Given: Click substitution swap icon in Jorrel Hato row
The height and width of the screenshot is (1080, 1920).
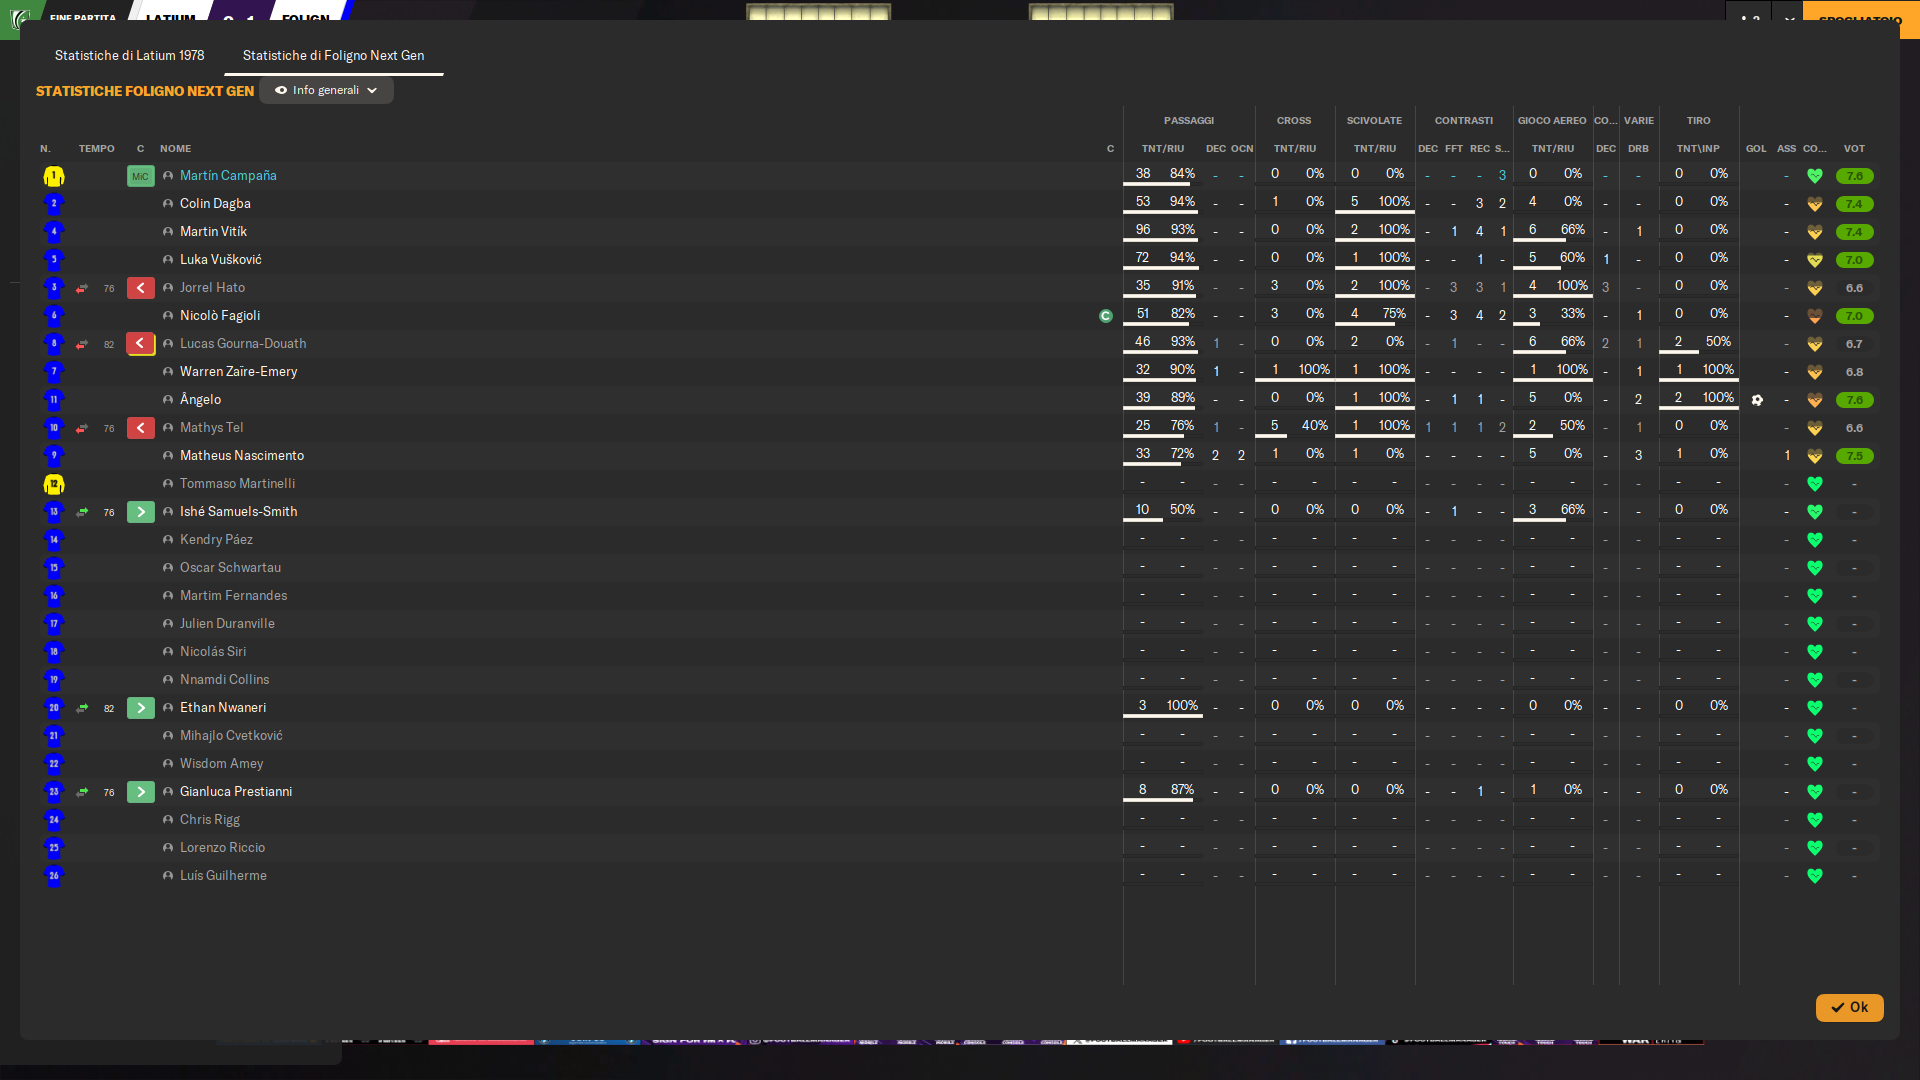Looking at the screenshot, I should point(82,288).
